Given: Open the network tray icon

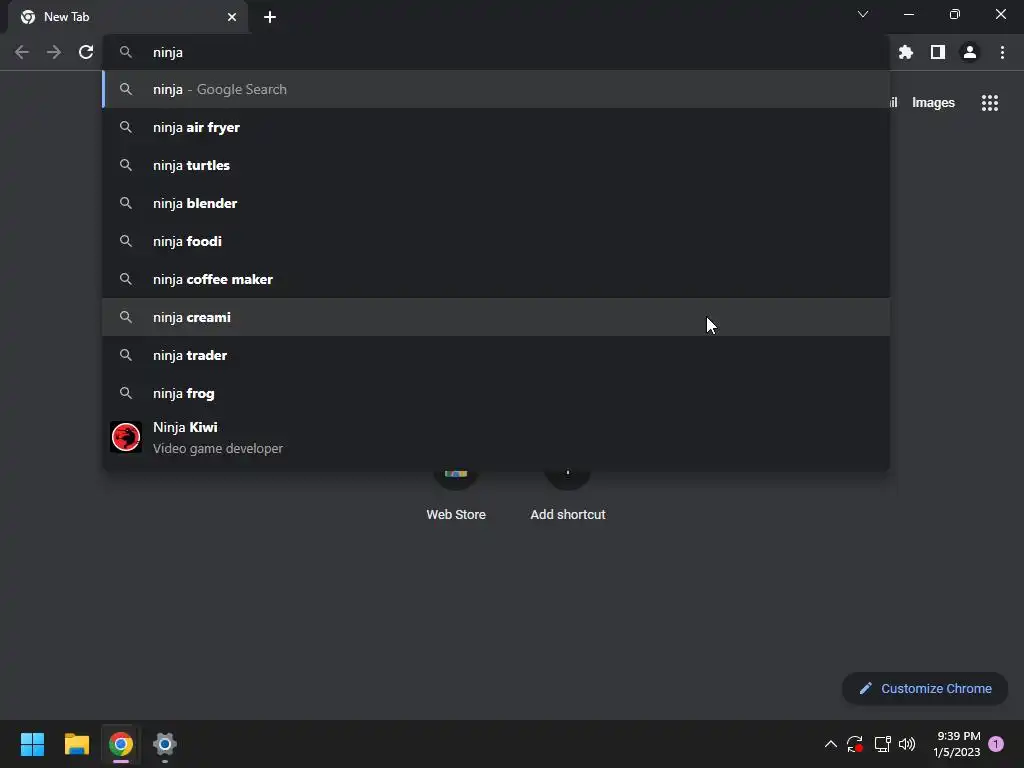Looking at the screenshot, I should click(x=882, y=744).
